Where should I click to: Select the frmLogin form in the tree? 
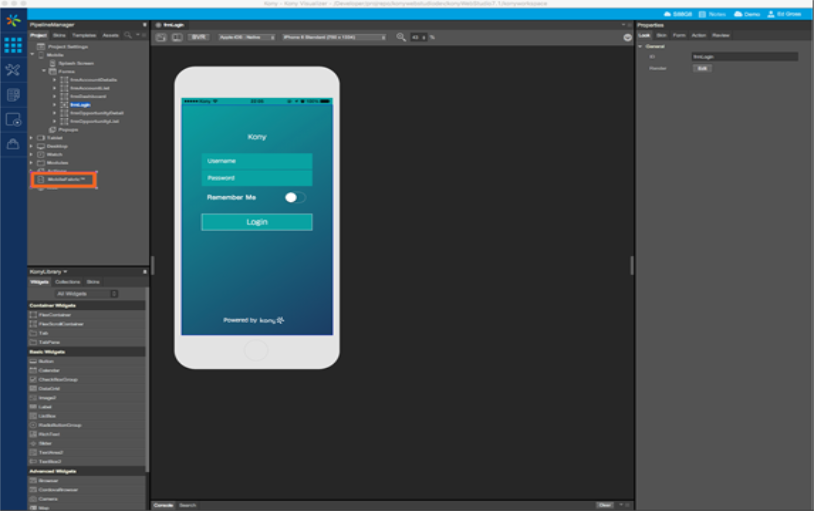pos(80,105)
